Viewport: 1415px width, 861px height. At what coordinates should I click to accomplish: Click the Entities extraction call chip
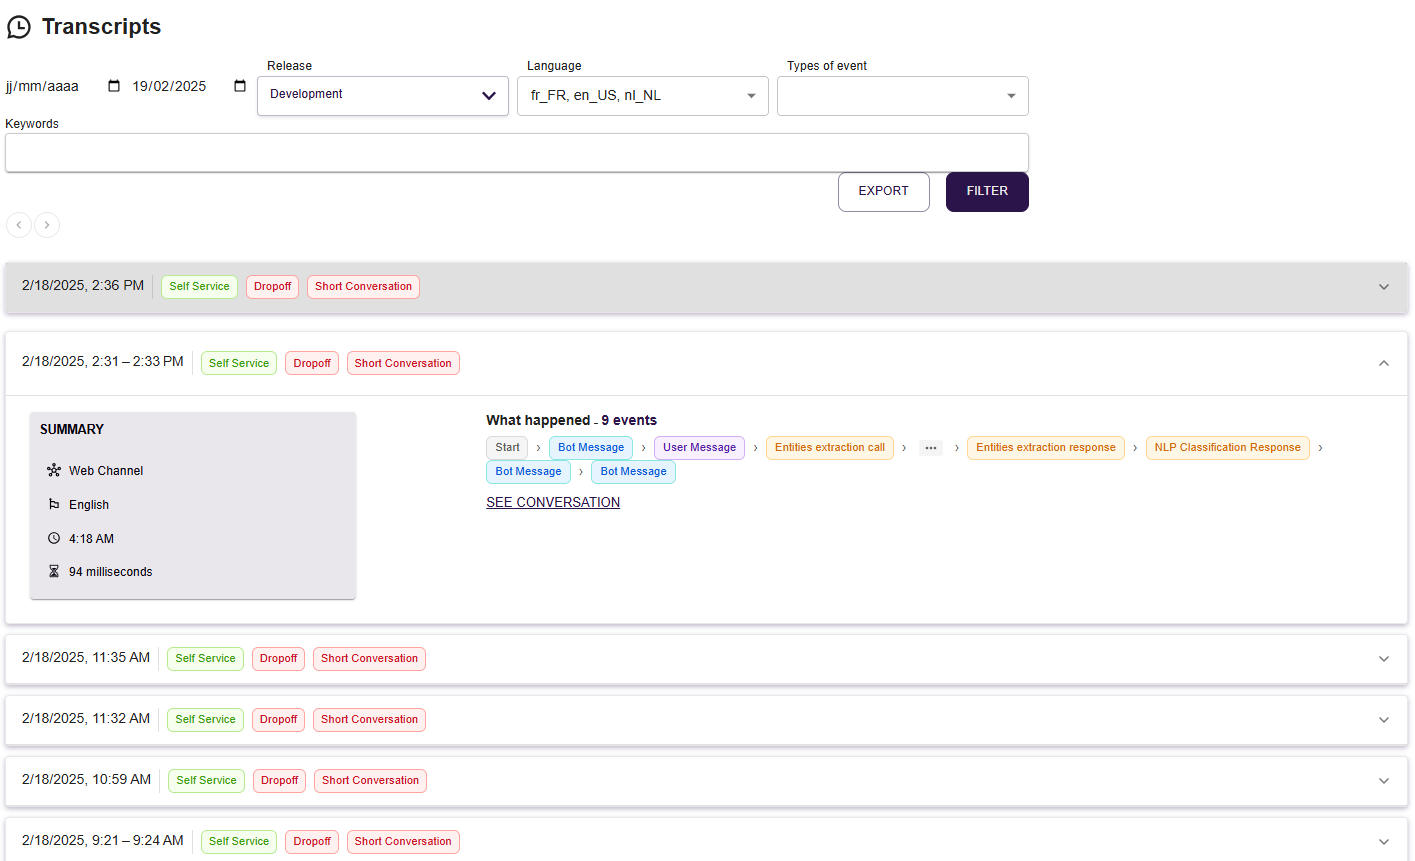point(830,448)
